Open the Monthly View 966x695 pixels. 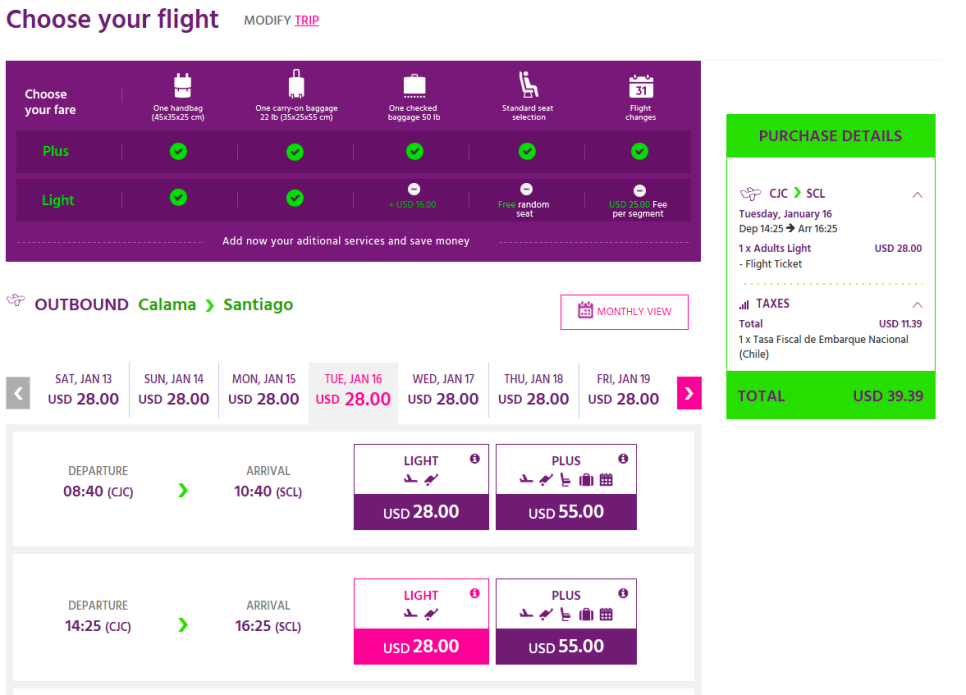coord(624,311)
